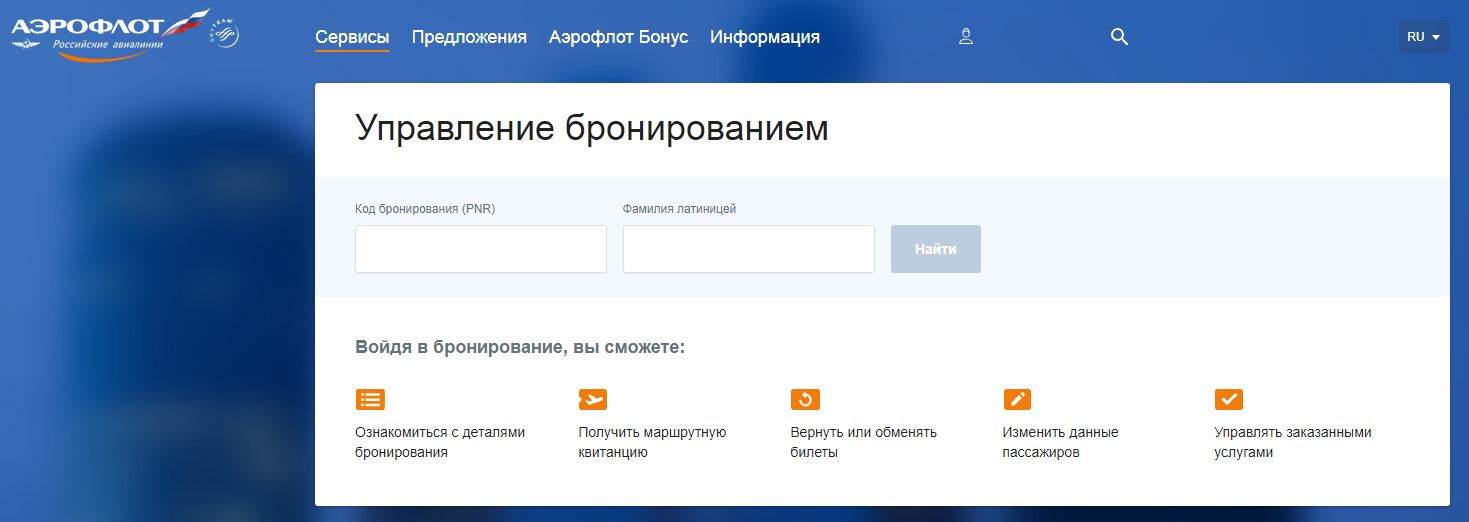Expand the RU language dropdown
This screenshot has height=522, width=1469.
pos(1423,37)
